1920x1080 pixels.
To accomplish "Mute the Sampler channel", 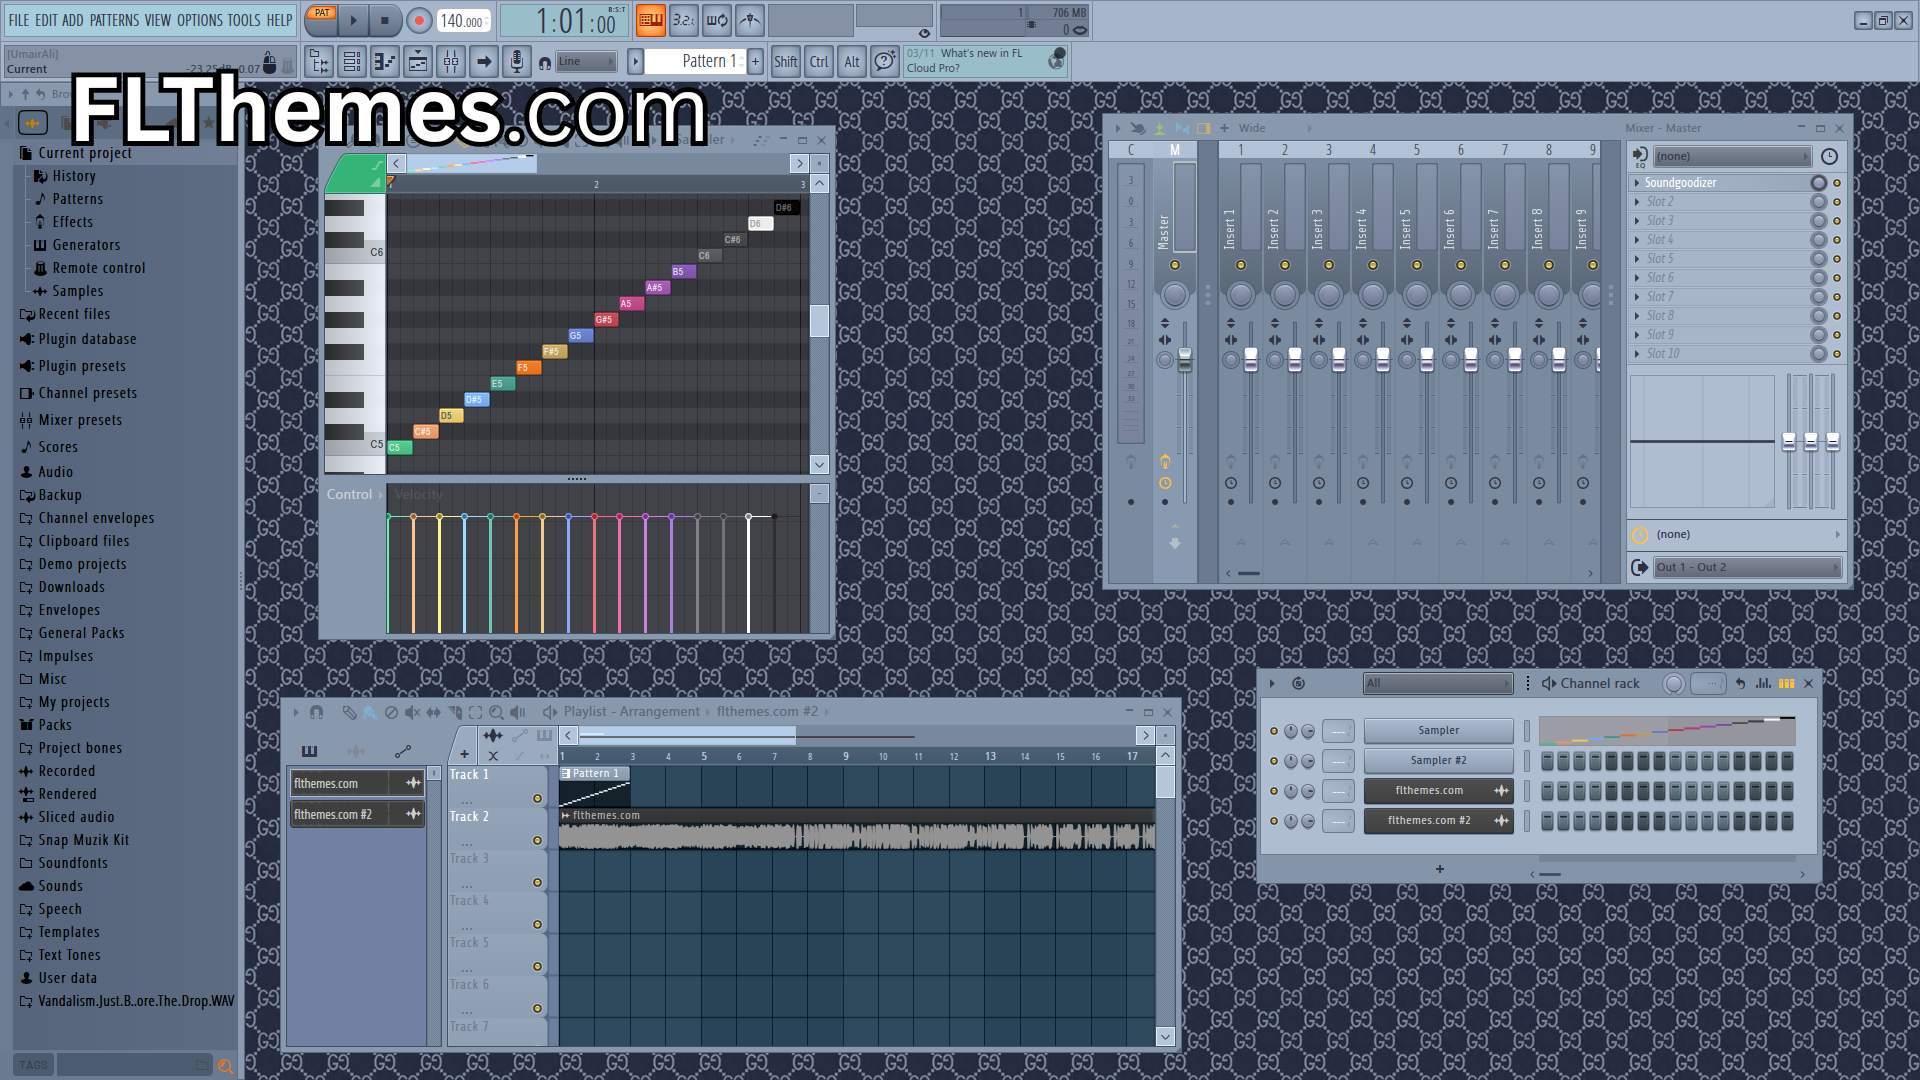I will coord(1273,731).
